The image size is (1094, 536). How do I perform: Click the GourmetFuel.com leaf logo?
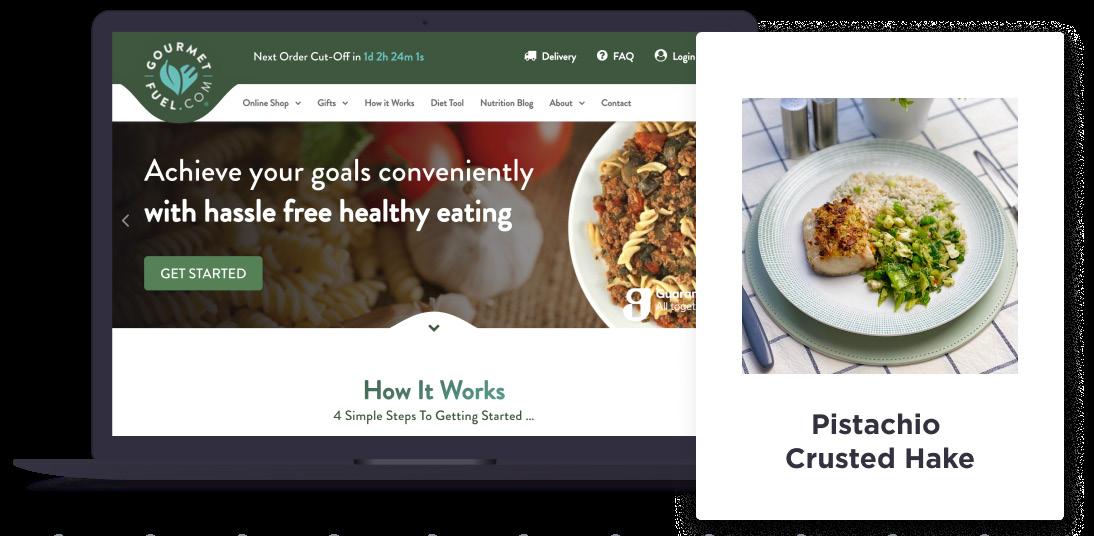pyautogui.click(x=179, y=77)
